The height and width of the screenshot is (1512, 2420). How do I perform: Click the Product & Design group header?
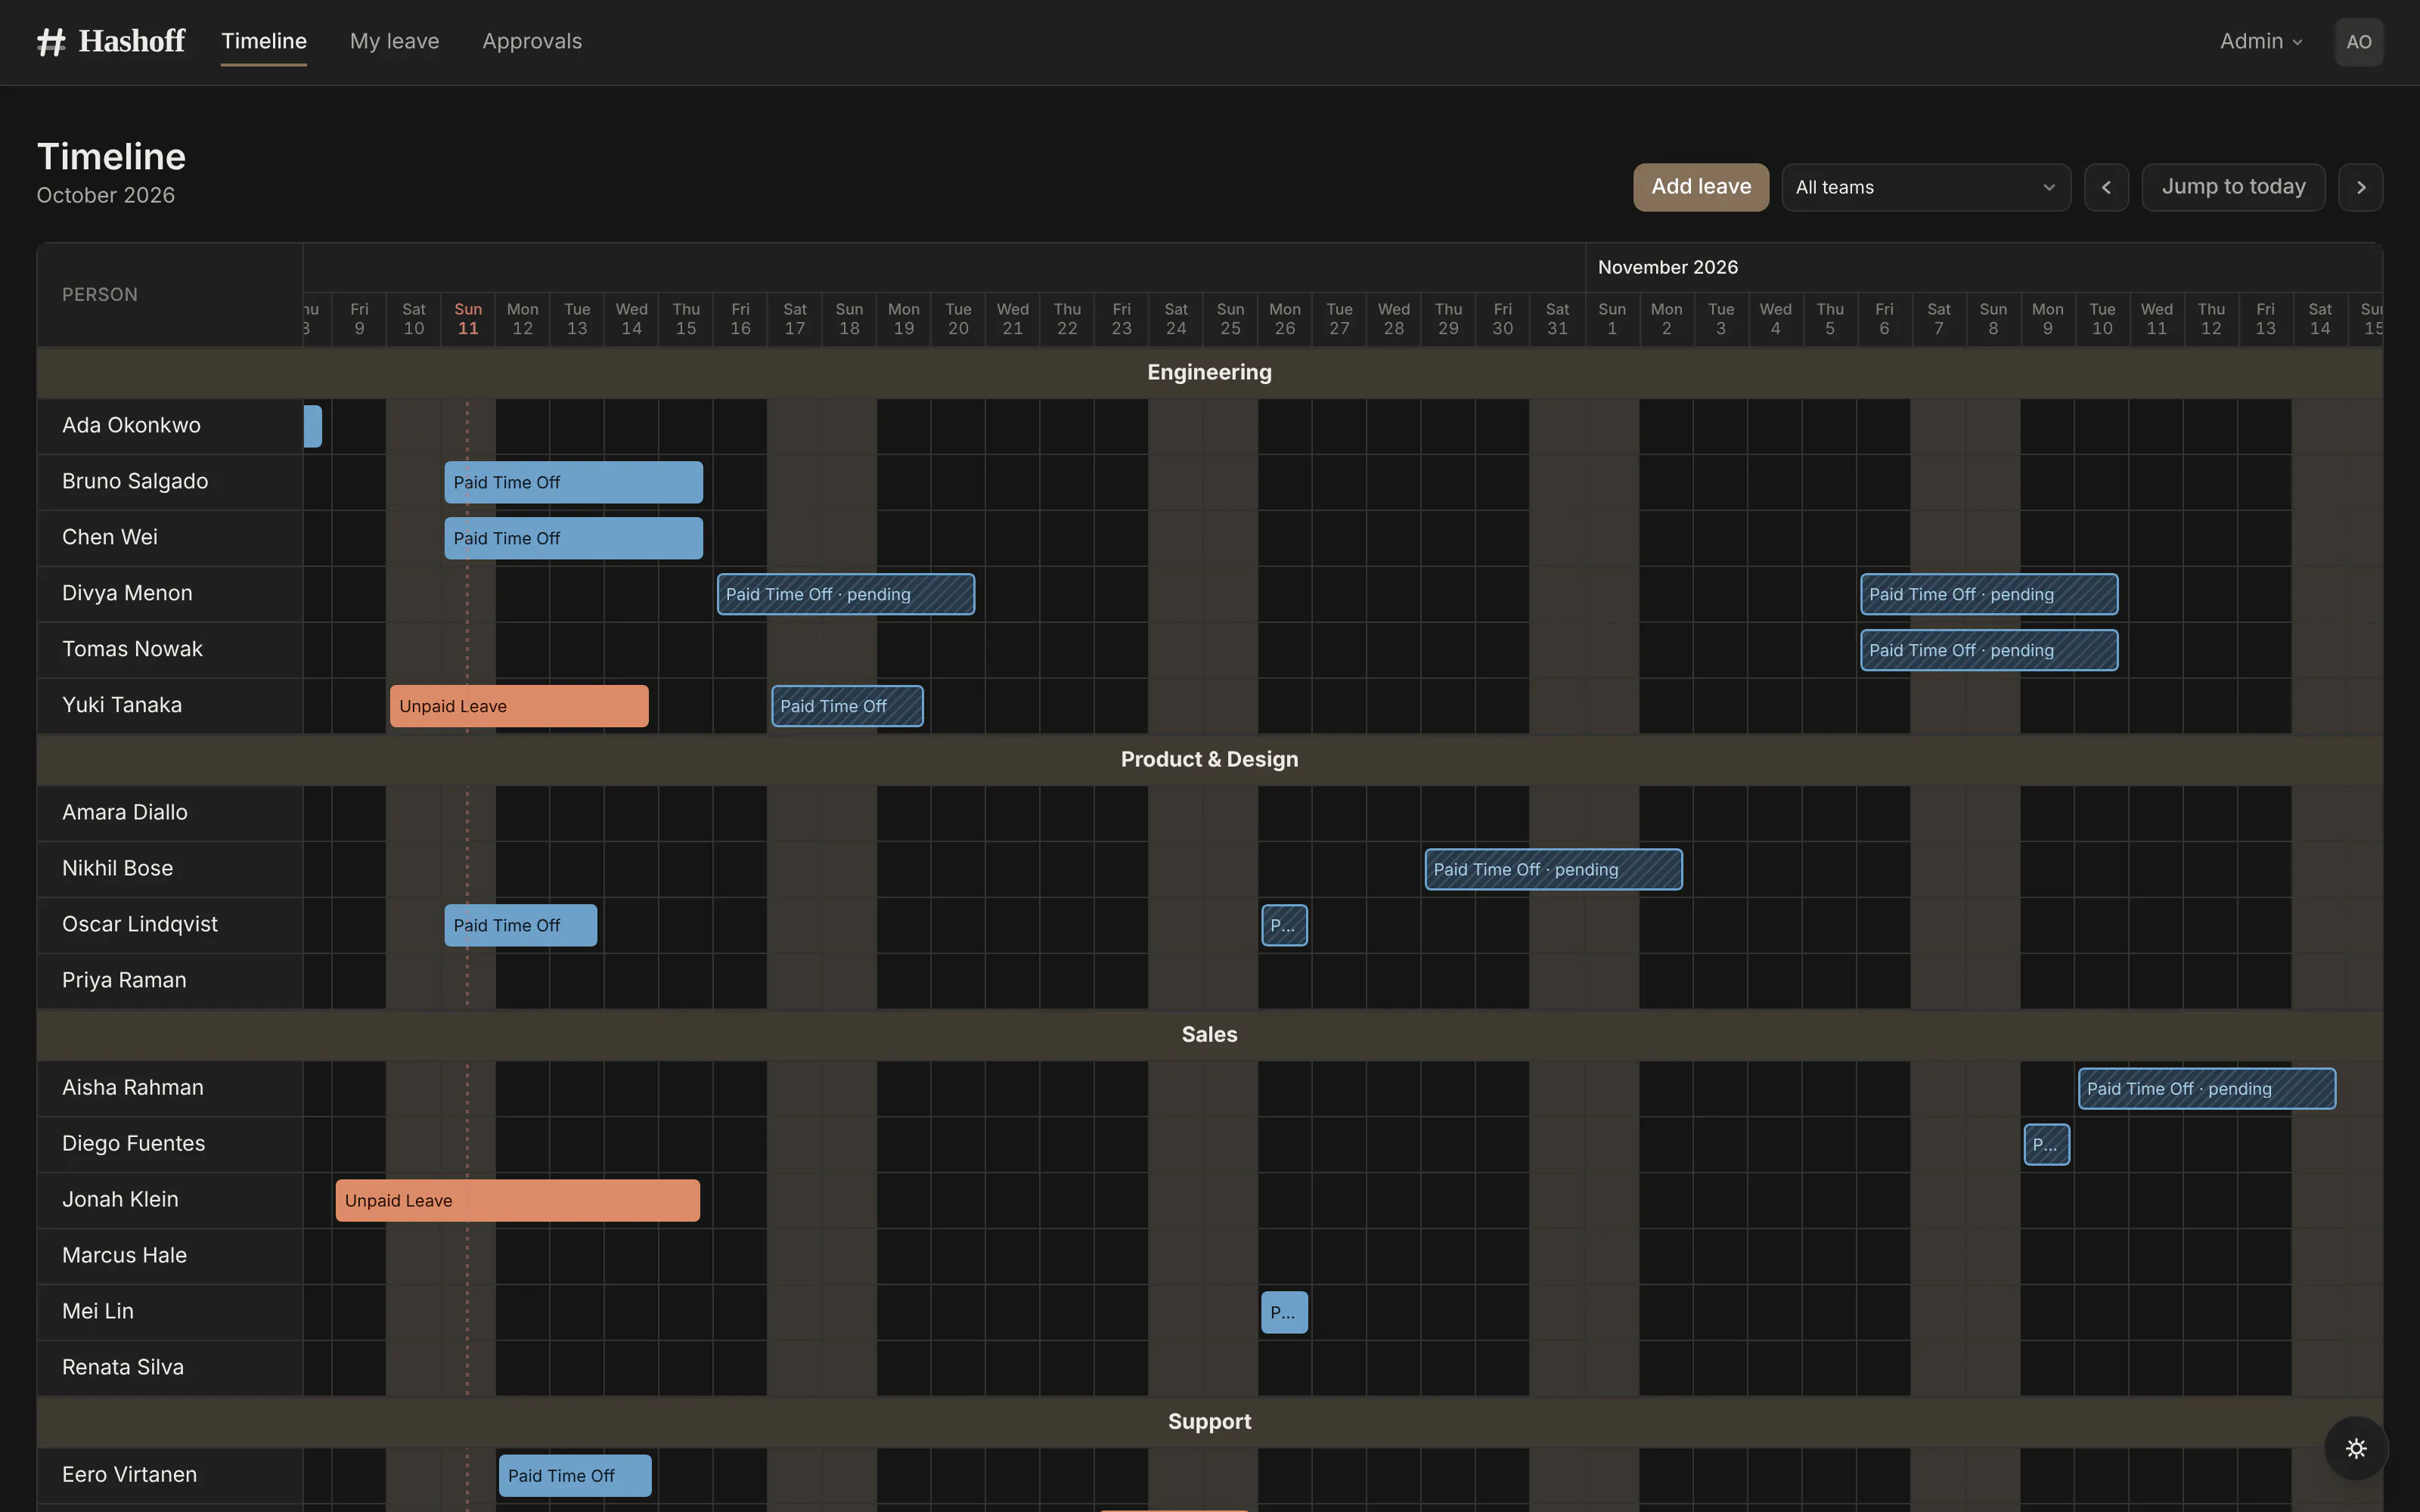(1209, 759)
